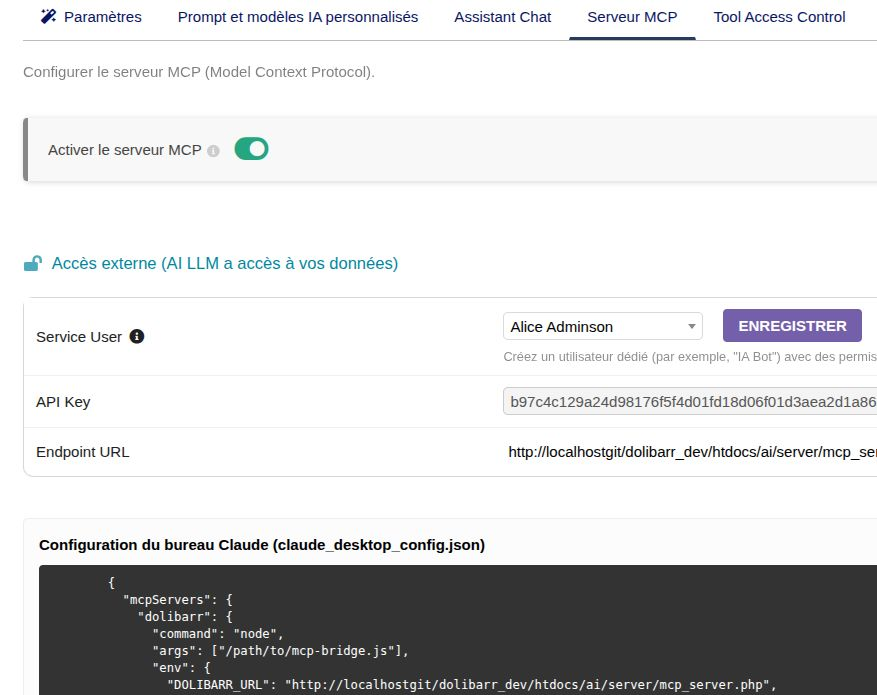Click the Service User label
The width and height of the screenshot is (877, 695).
[x=79, y=337]
